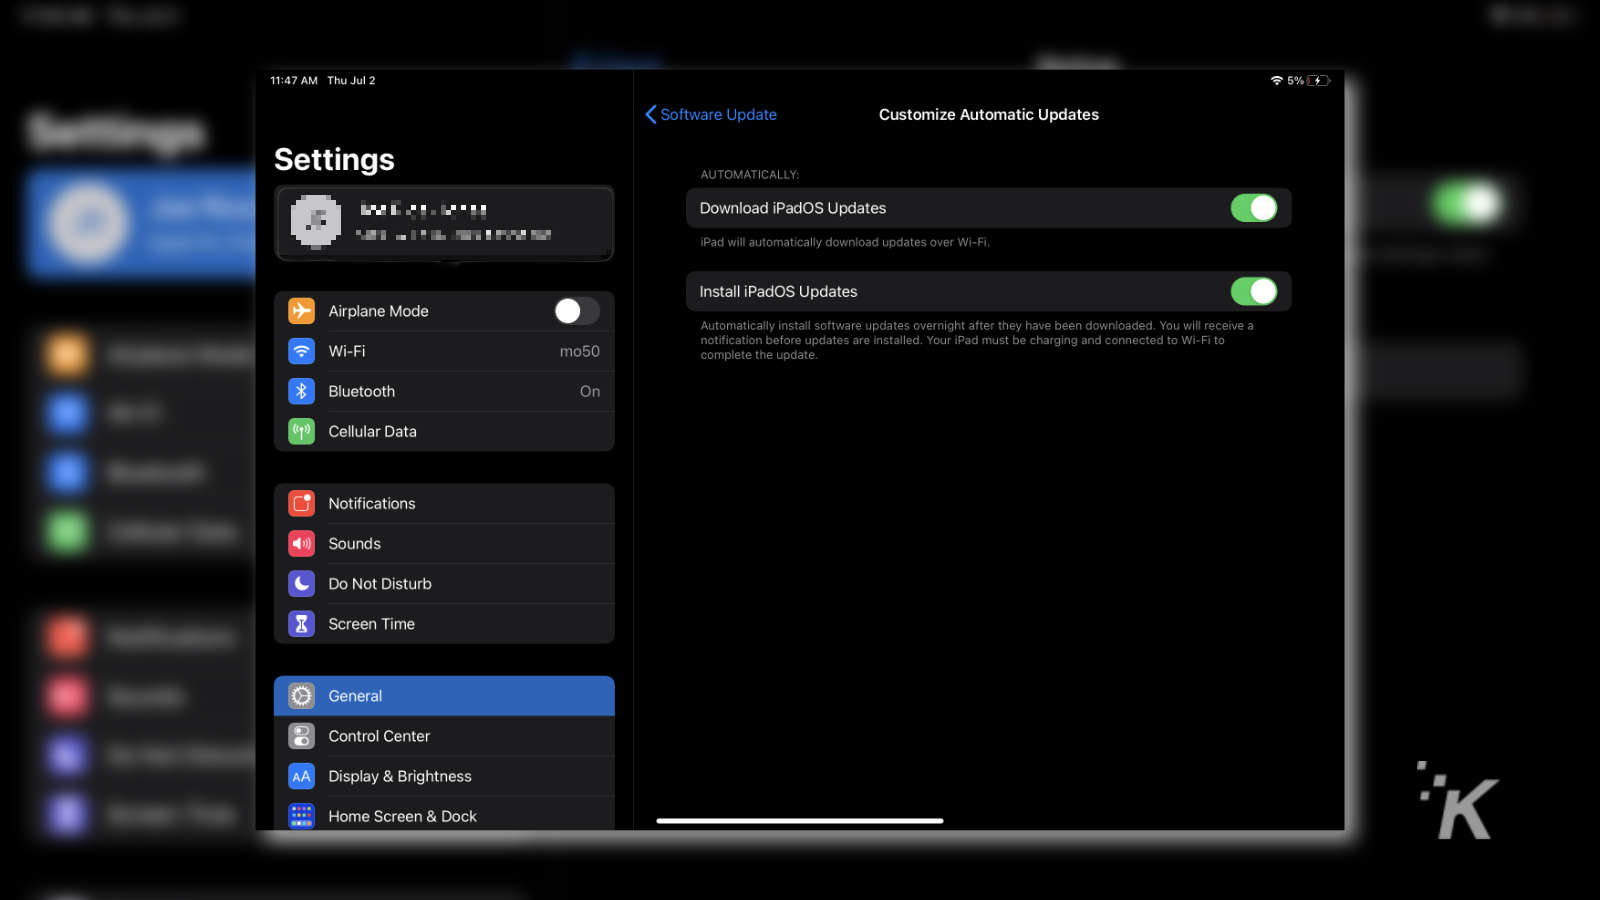The width and height of the screenshot is (1600, 900).
Task: Open Wi-Fi settings row
Action: [x=444, y=351]
